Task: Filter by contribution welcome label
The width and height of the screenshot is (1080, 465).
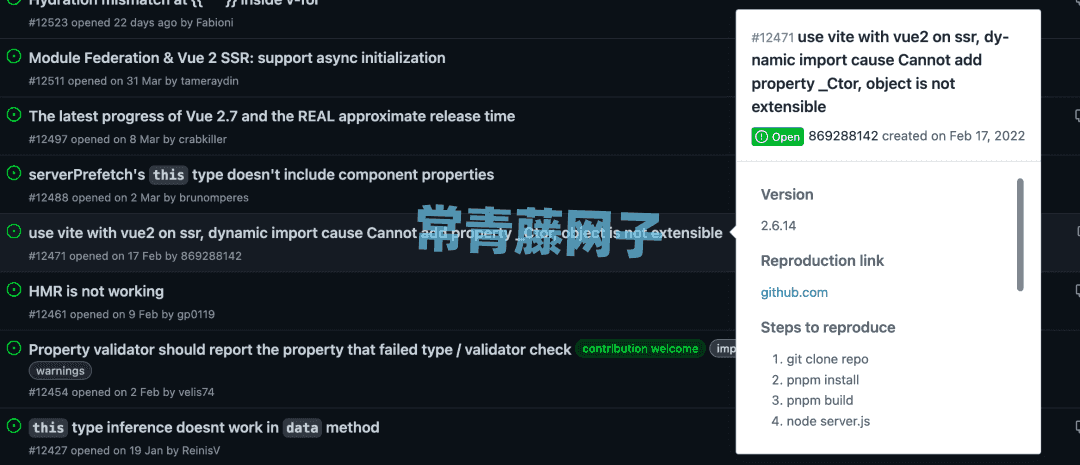Action: point(640,349)
